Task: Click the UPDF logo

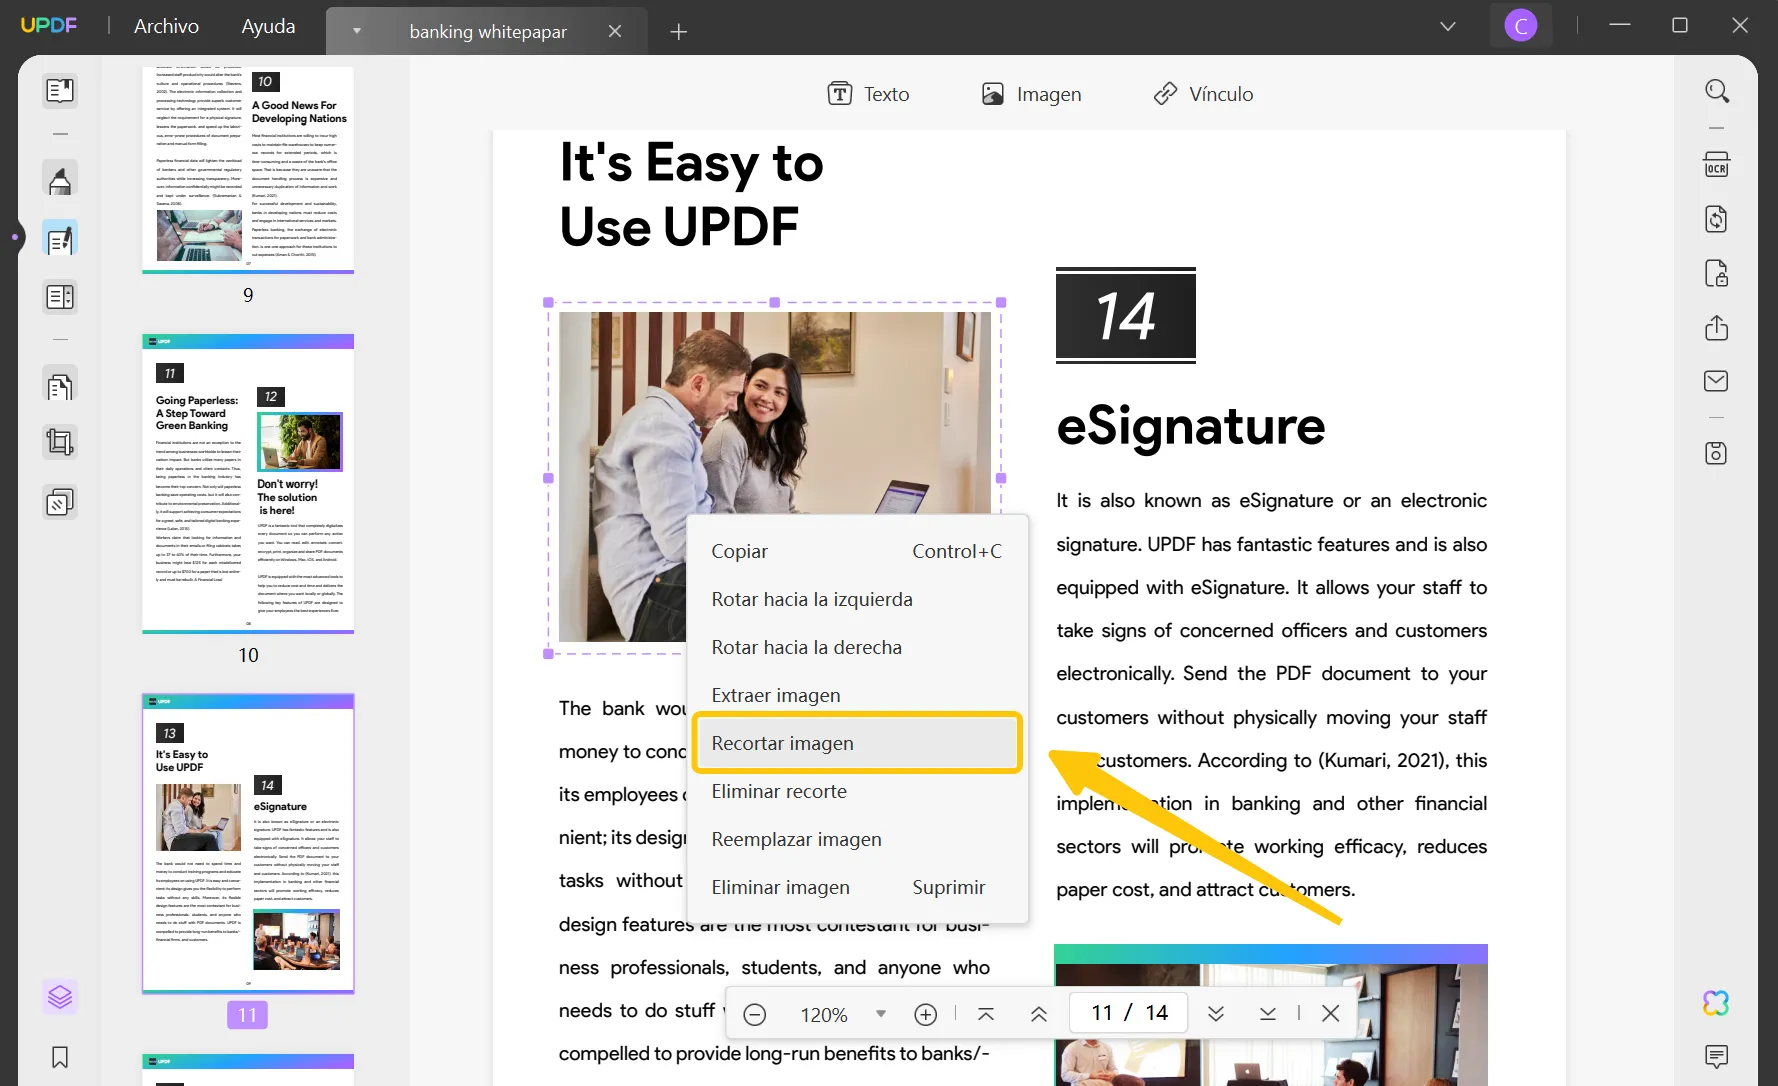Action: pyautogui.click(x=49, y=25)
